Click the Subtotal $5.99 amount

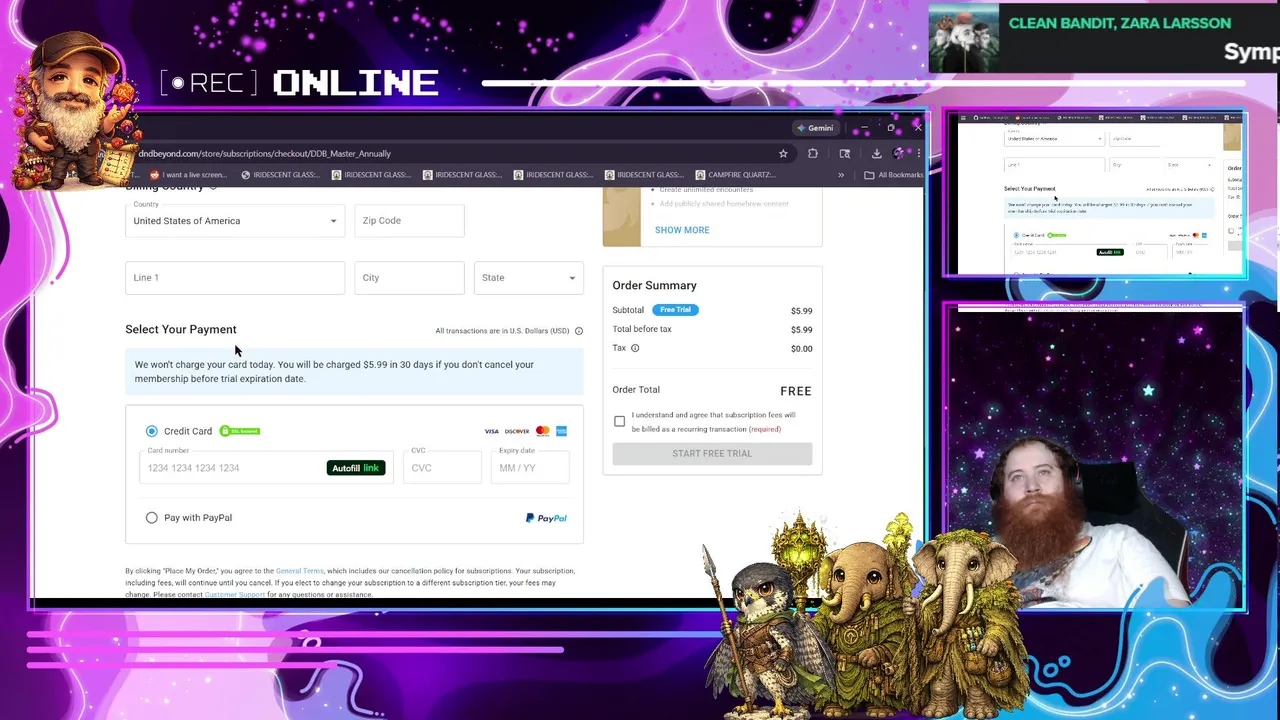(x=801, y=311)
